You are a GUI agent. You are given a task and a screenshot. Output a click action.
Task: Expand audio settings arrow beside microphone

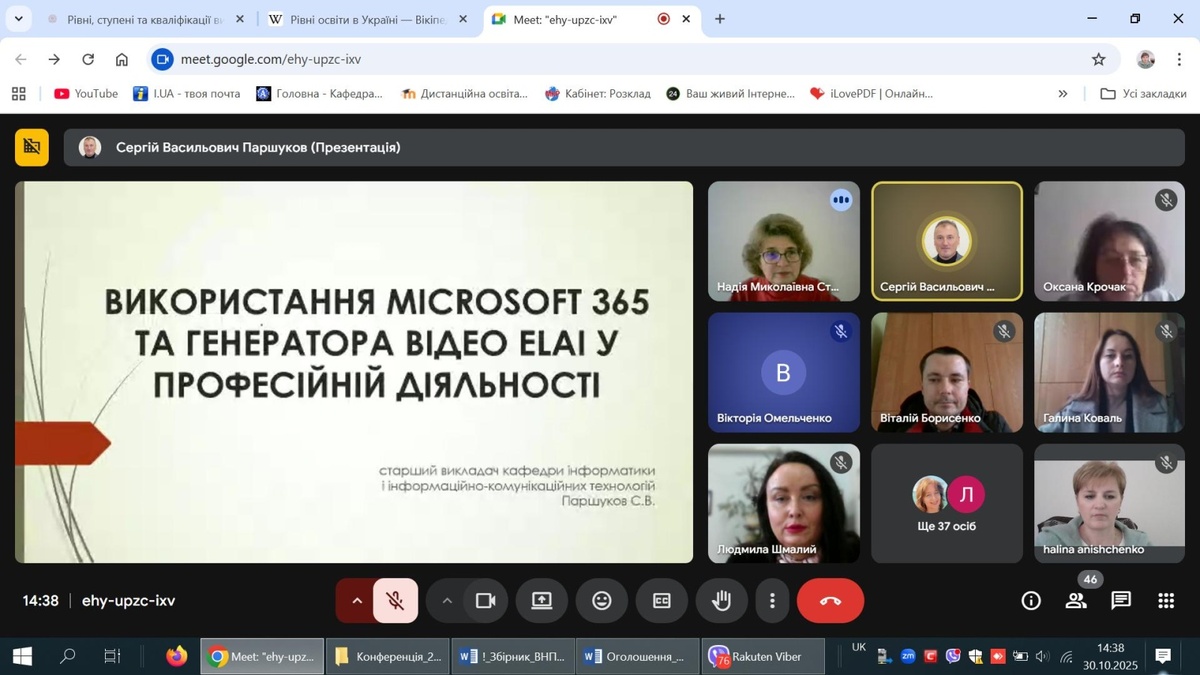click(x=357, y=601)
